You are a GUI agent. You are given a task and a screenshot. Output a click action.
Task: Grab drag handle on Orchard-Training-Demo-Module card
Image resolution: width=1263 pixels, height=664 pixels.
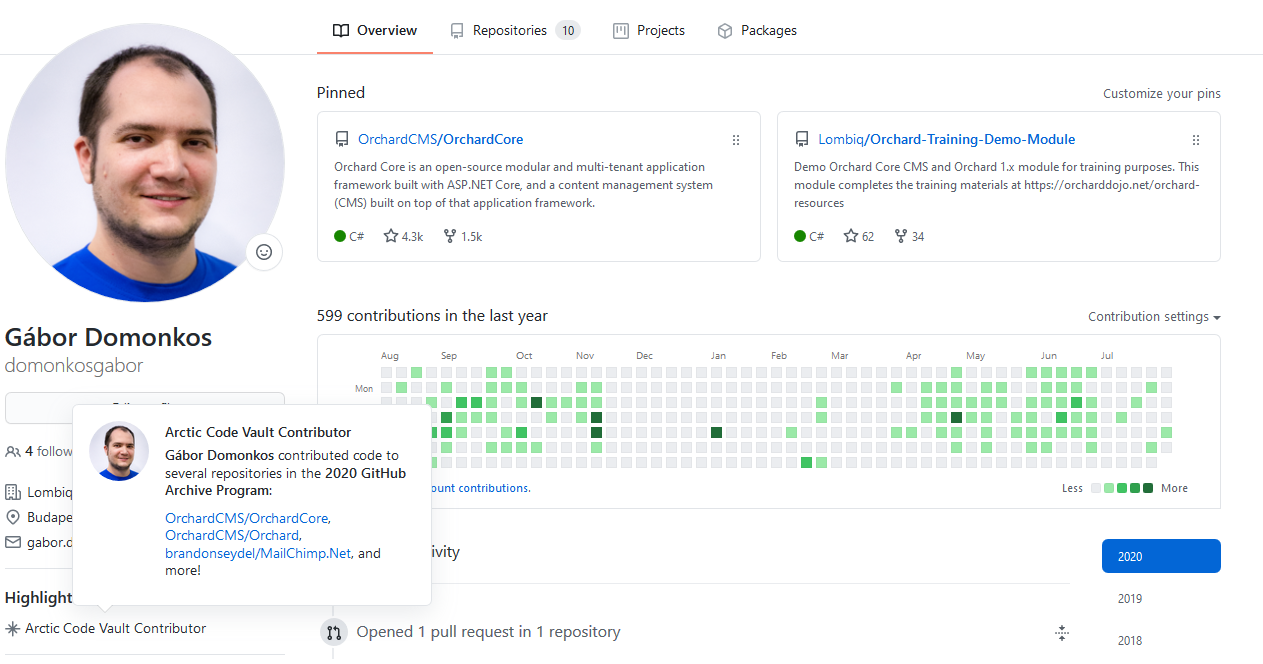click(x=1196, y=140)
